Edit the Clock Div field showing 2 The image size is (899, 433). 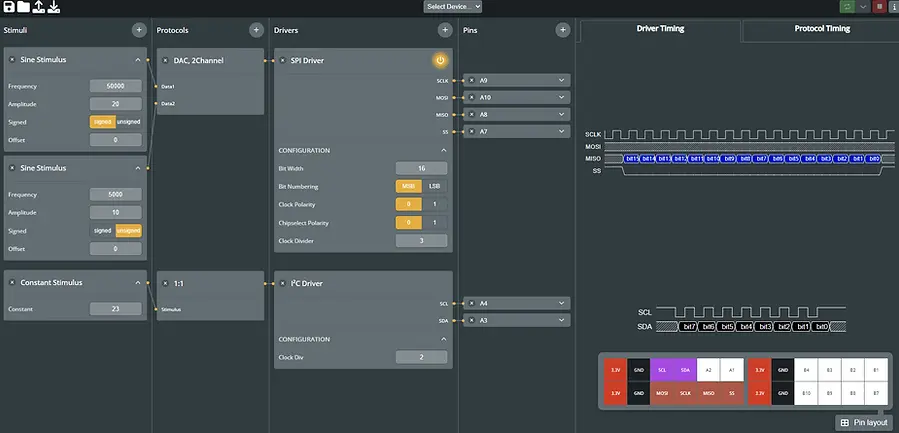coord(421,357)
